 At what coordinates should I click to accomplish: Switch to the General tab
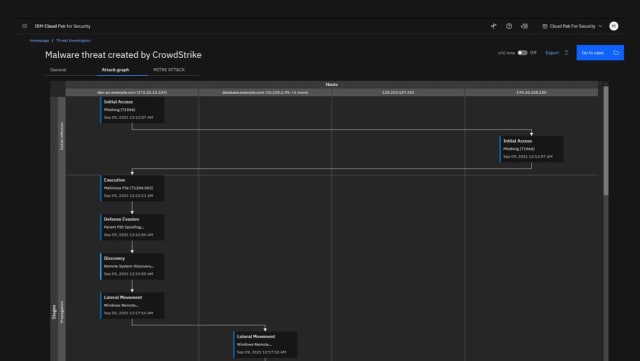pyautogui.click(x=58, y=70)
